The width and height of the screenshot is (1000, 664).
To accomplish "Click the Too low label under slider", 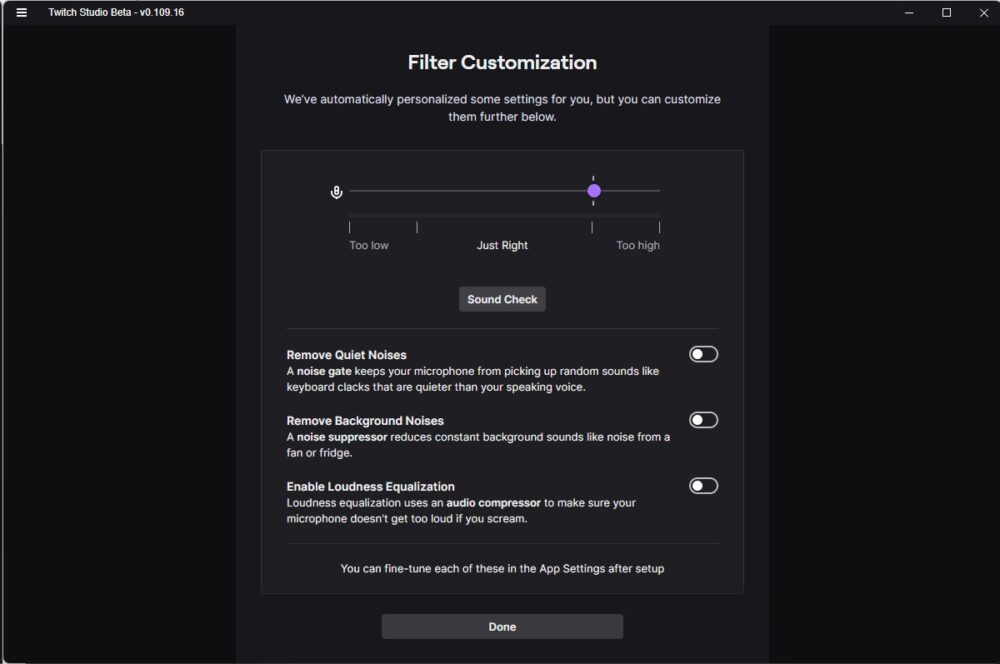I will 369,245.
